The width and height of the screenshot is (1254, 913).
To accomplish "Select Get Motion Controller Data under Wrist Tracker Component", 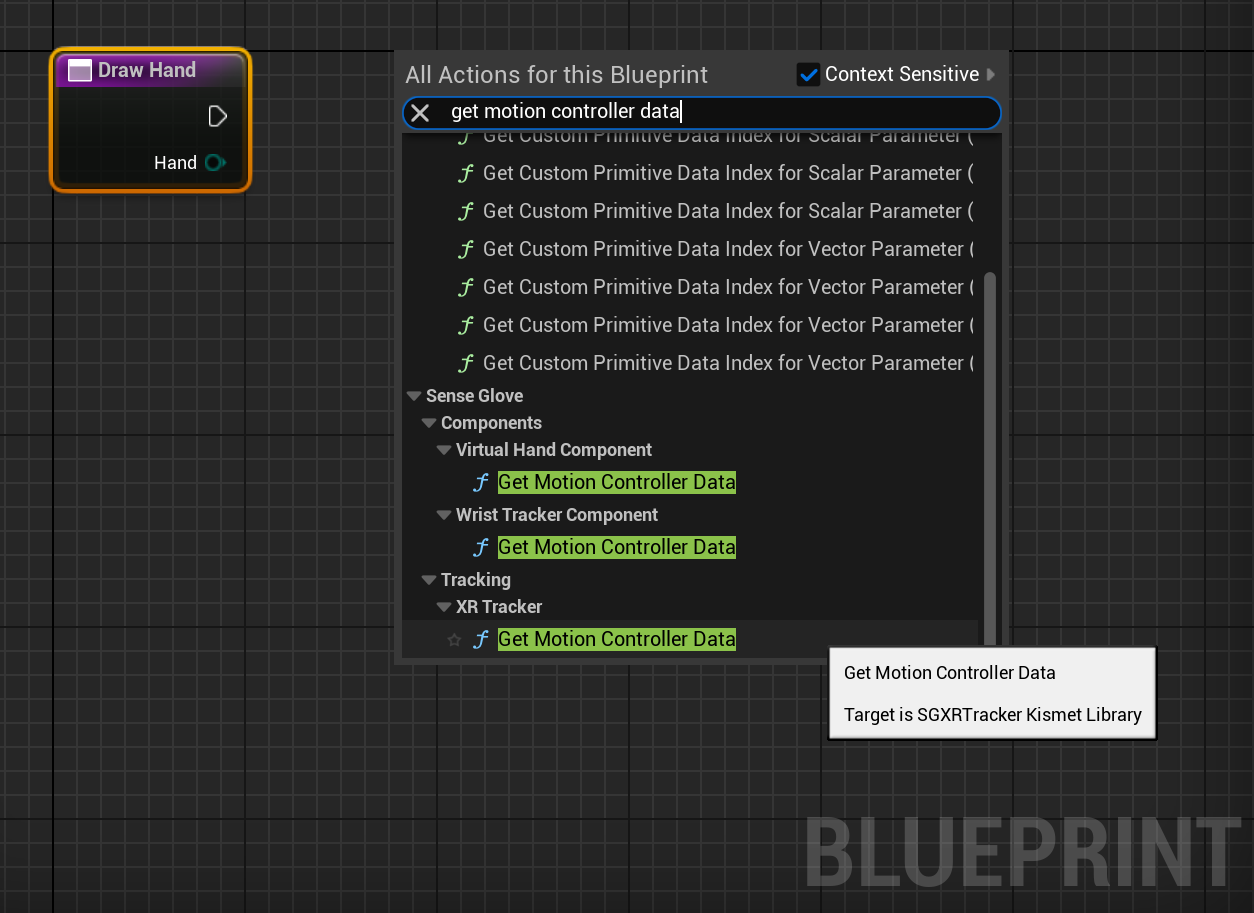I will [x=616, y=547].
